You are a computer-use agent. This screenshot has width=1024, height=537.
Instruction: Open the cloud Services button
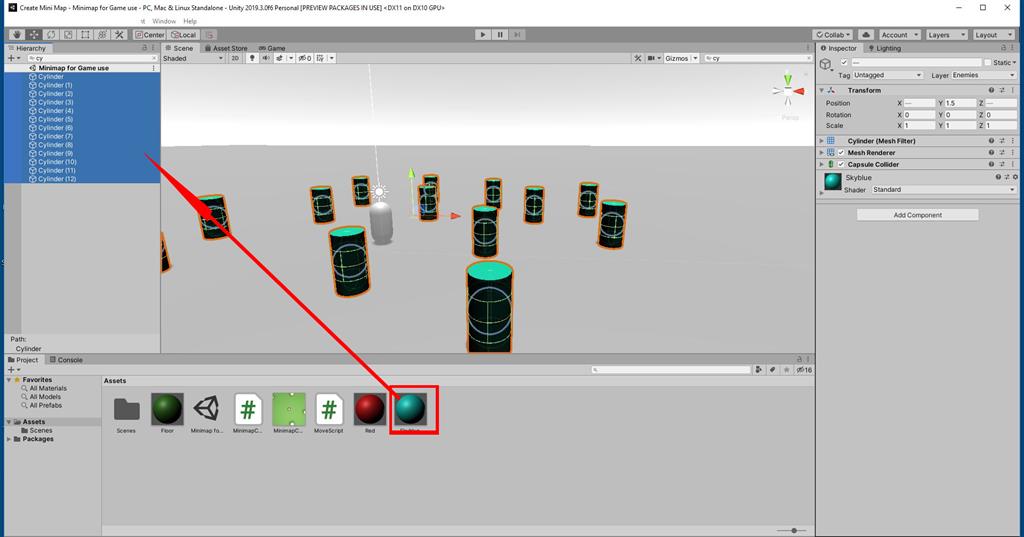pos(866,35)
